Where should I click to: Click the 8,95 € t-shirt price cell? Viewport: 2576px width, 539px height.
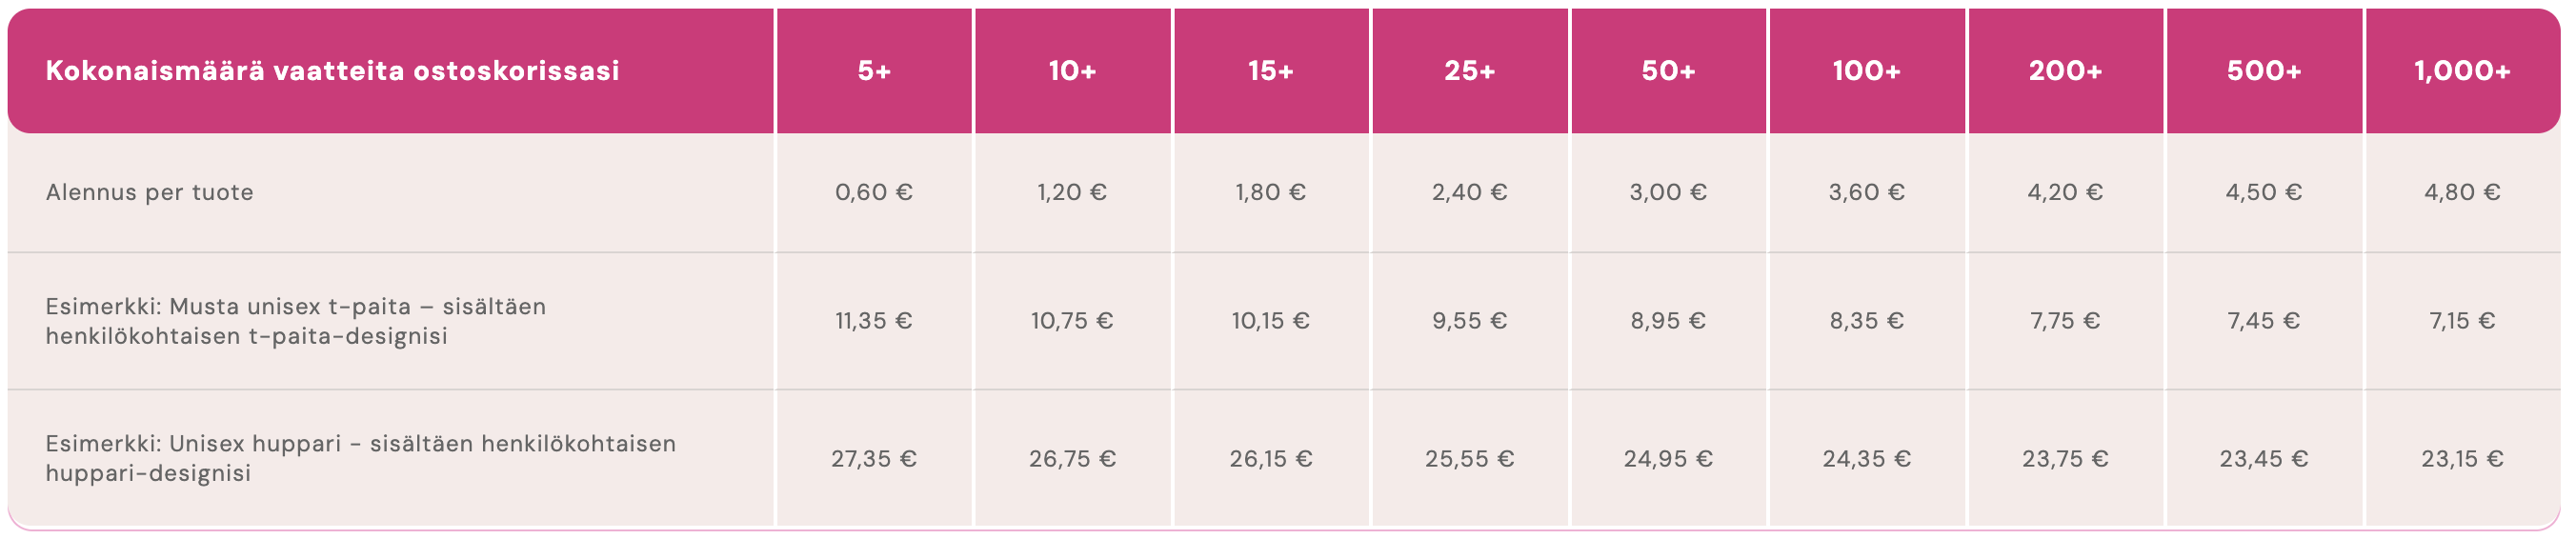(x=1668, y=321)
